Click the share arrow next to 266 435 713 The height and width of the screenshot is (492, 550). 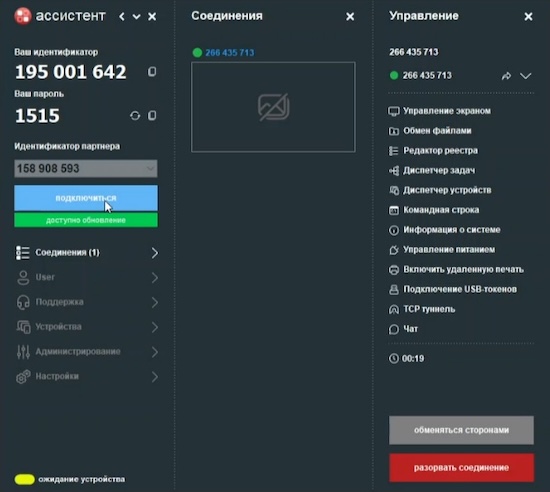tap(506, 76)
